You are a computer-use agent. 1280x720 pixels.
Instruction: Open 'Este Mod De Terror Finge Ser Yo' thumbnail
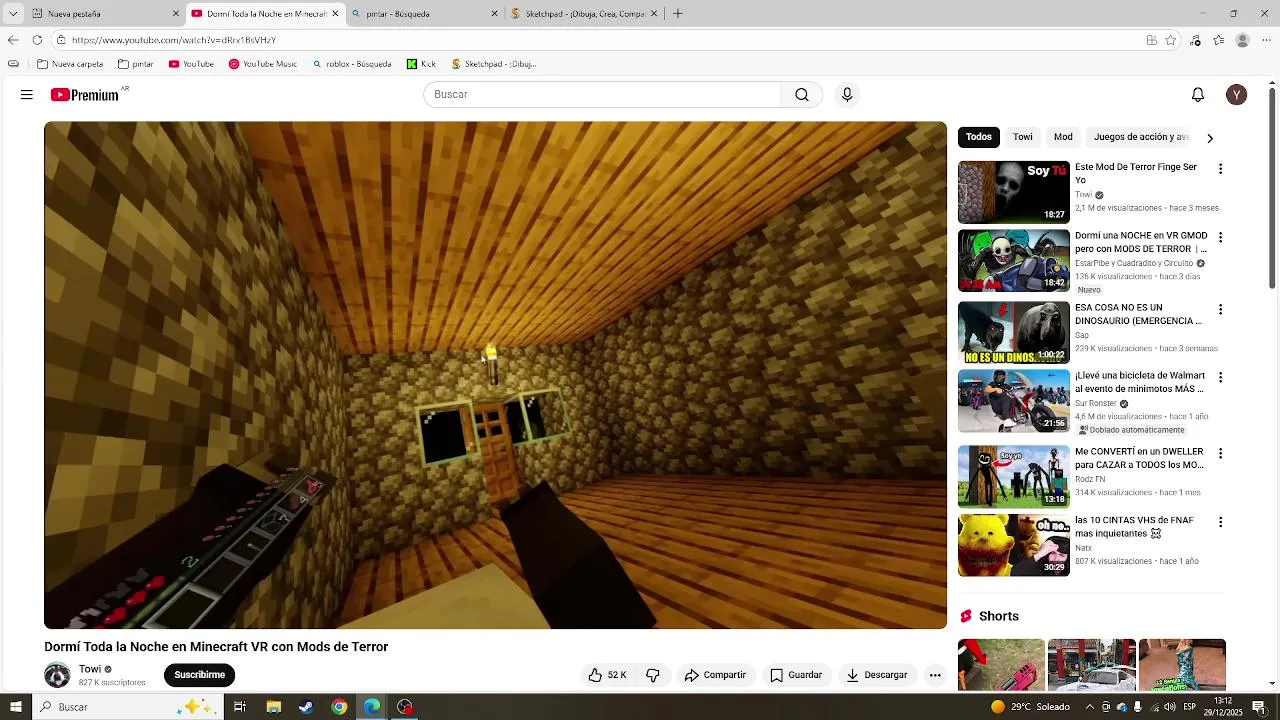[x=1014, y=192]
